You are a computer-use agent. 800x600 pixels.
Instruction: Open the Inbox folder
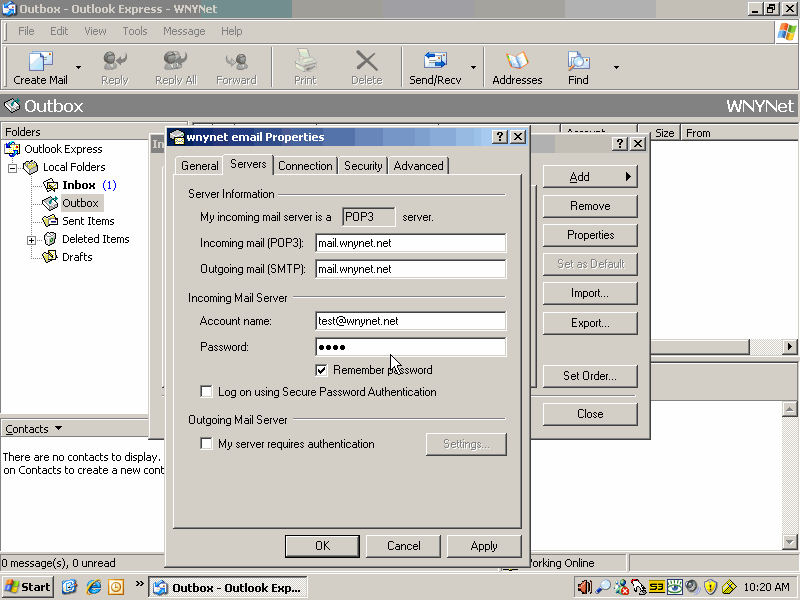coord(79,185)
